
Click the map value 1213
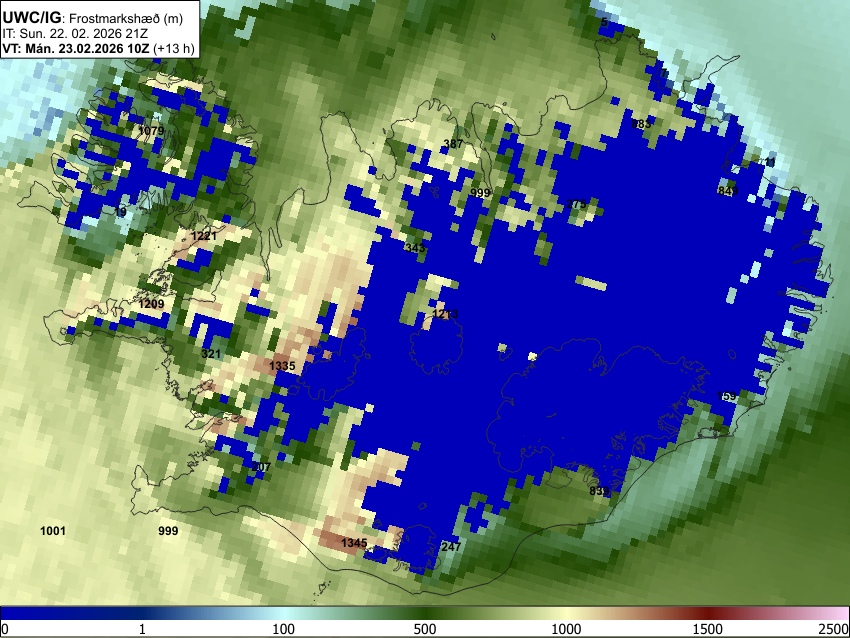[446, 314]
